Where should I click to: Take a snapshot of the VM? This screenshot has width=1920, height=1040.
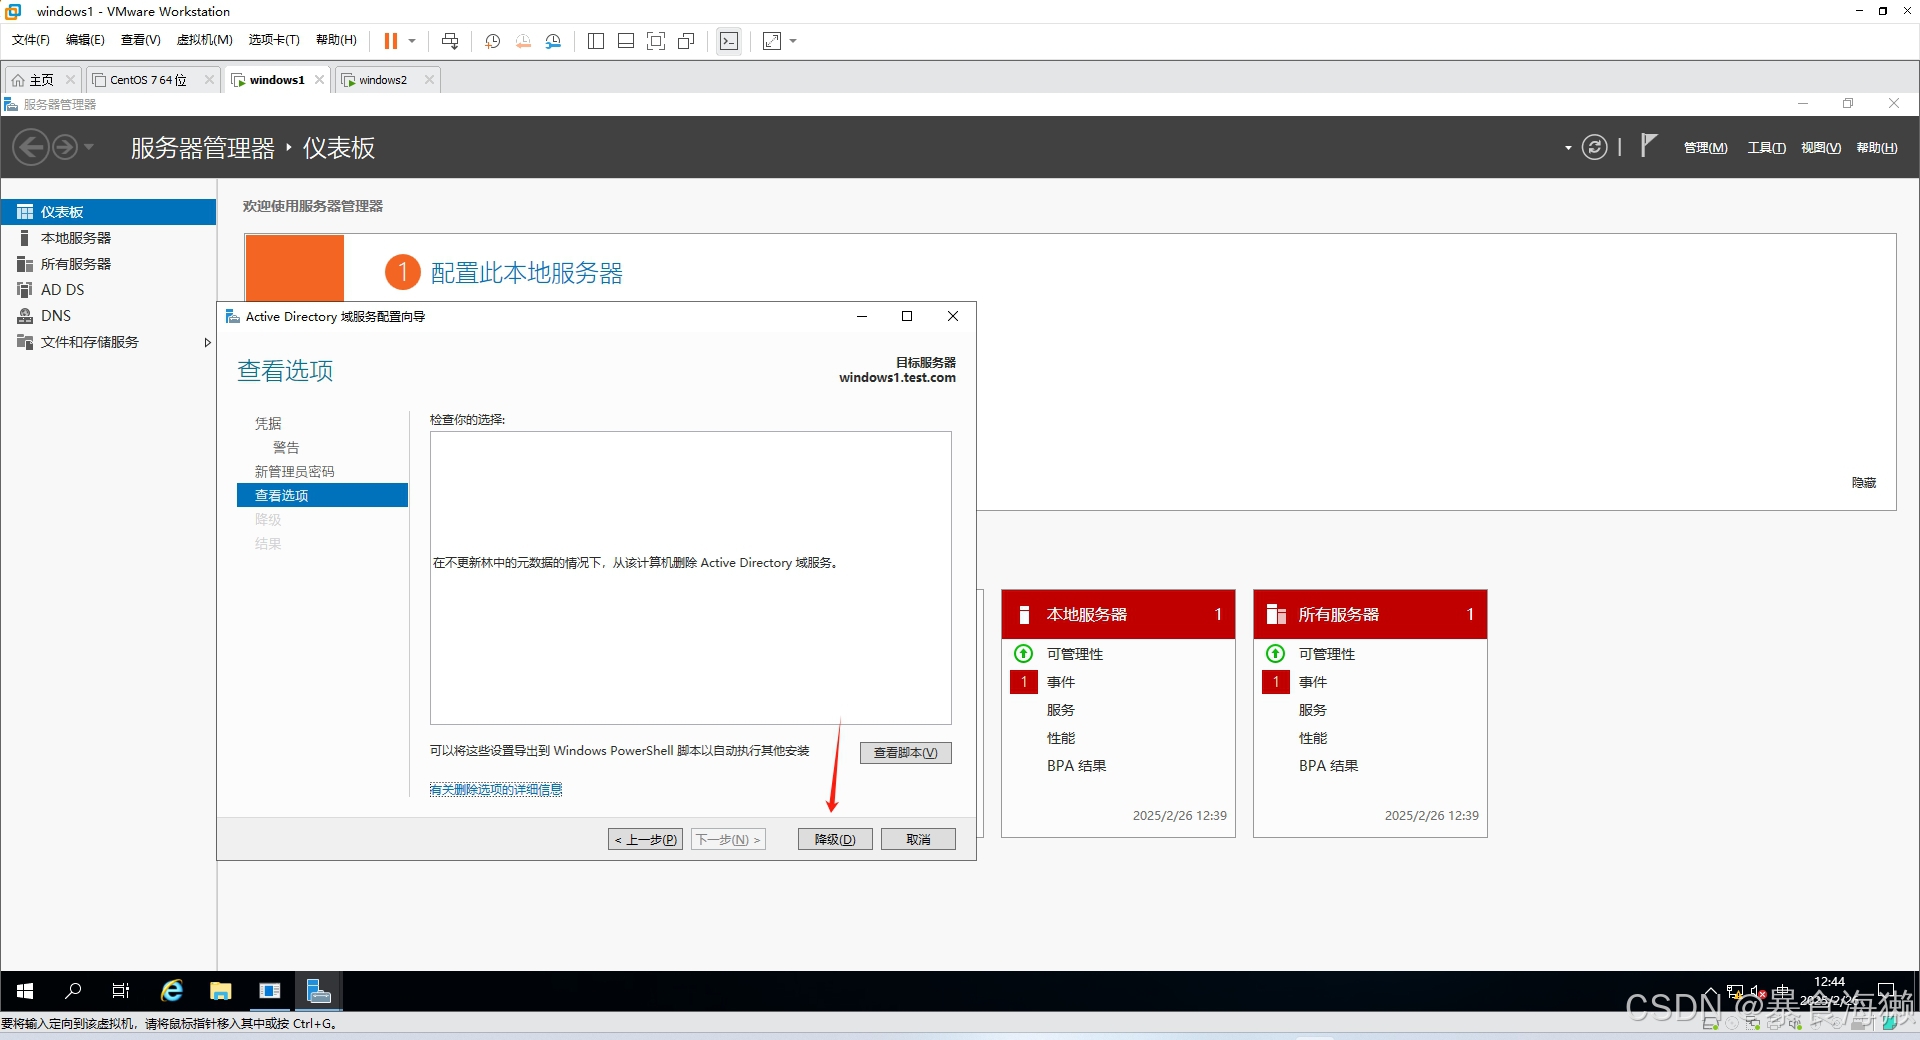[493, 41]
